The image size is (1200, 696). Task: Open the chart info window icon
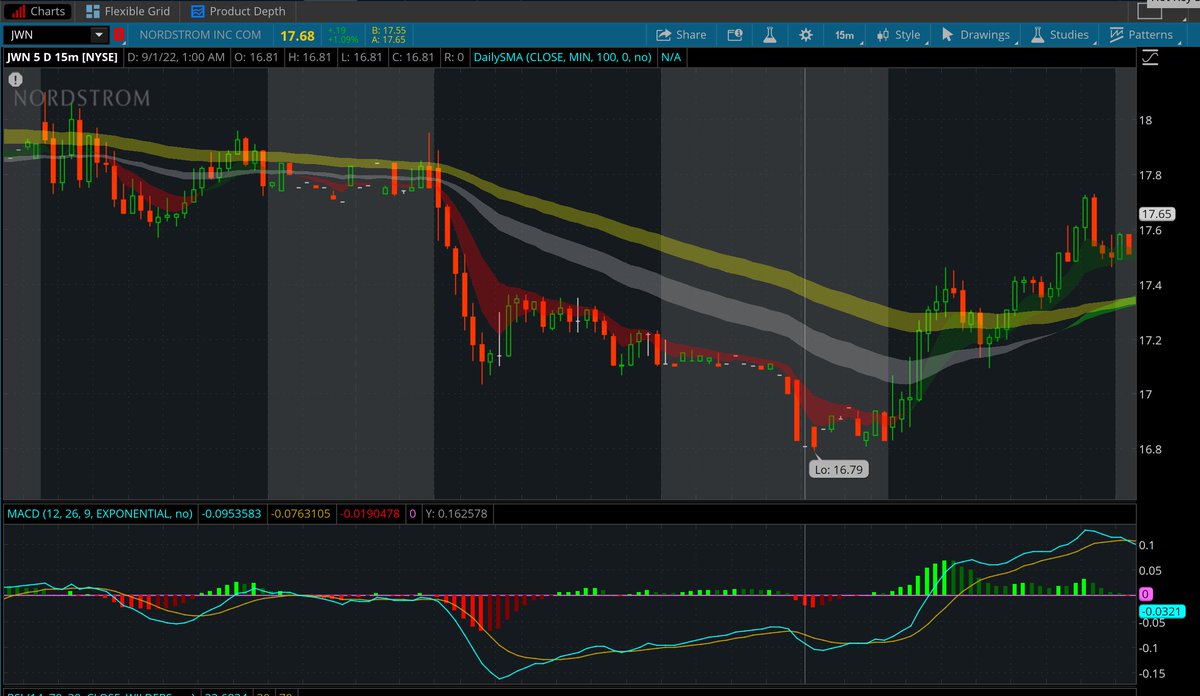[735, 35]
